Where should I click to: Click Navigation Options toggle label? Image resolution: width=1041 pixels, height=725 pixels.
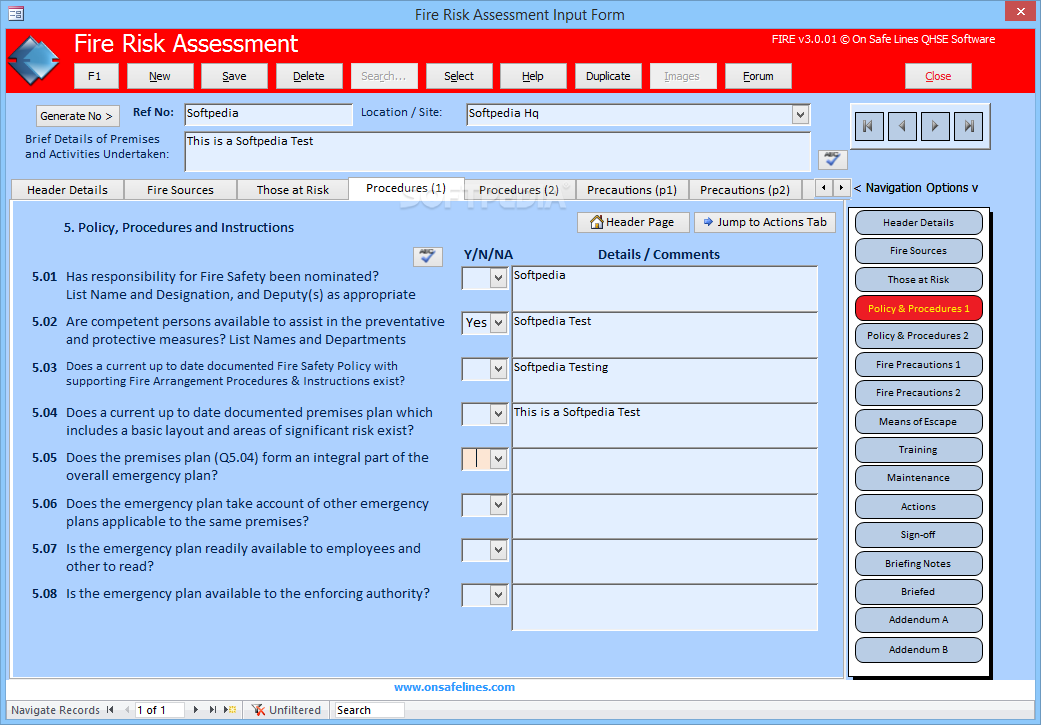(x=916, y=188)
